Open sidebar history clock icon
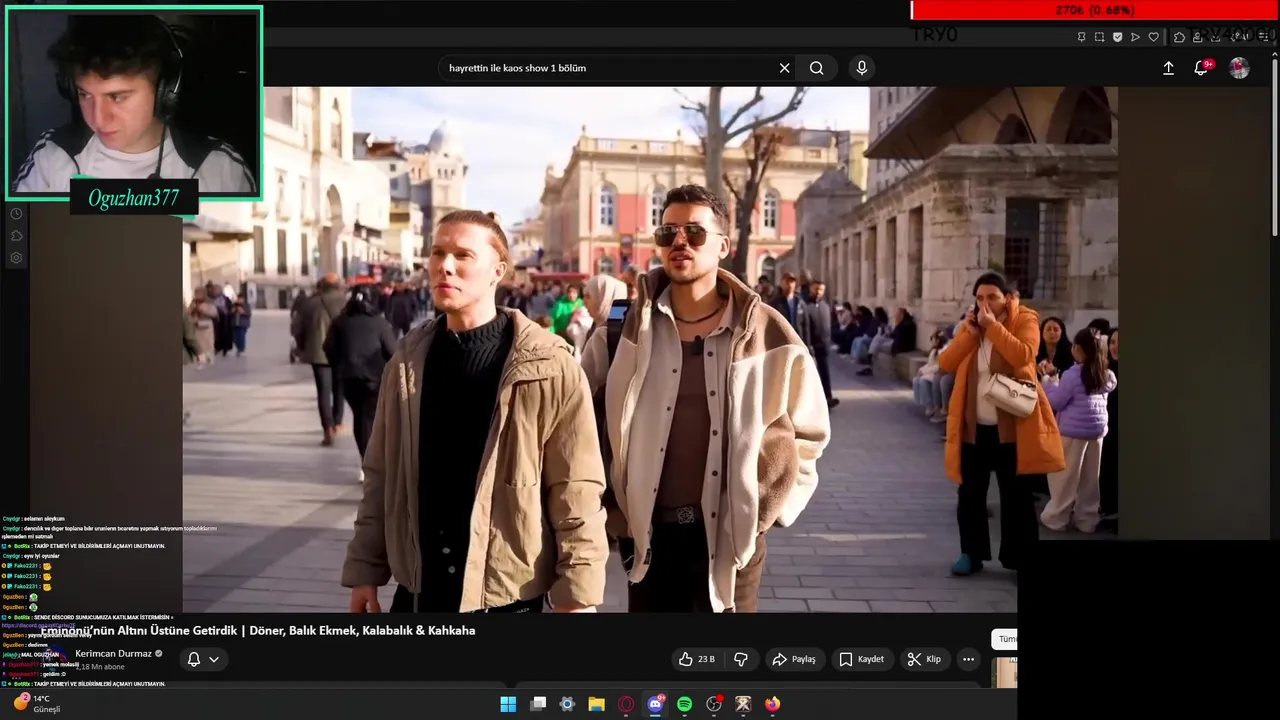The height and width of the screenshot is (720, 1280). [x=16, y=214]
